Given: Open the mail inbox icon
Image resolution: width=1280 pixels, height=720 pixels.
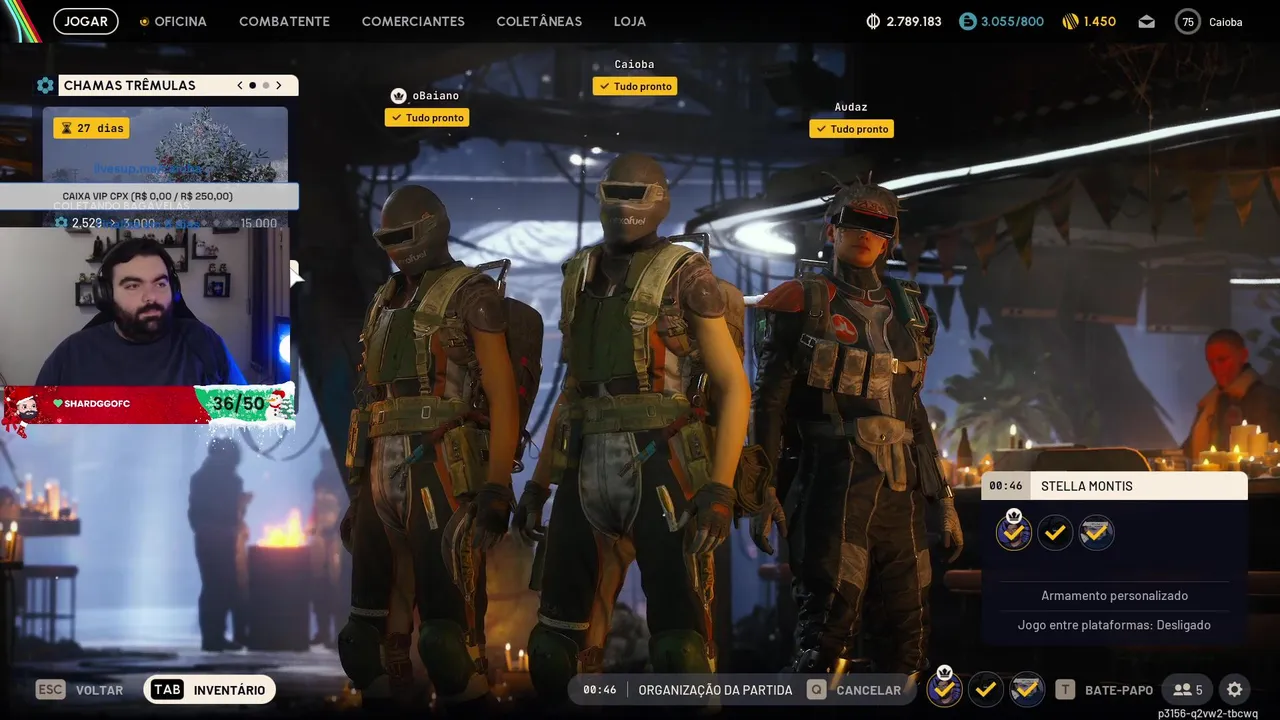Looking at the screenshot, I should 1146,21.
